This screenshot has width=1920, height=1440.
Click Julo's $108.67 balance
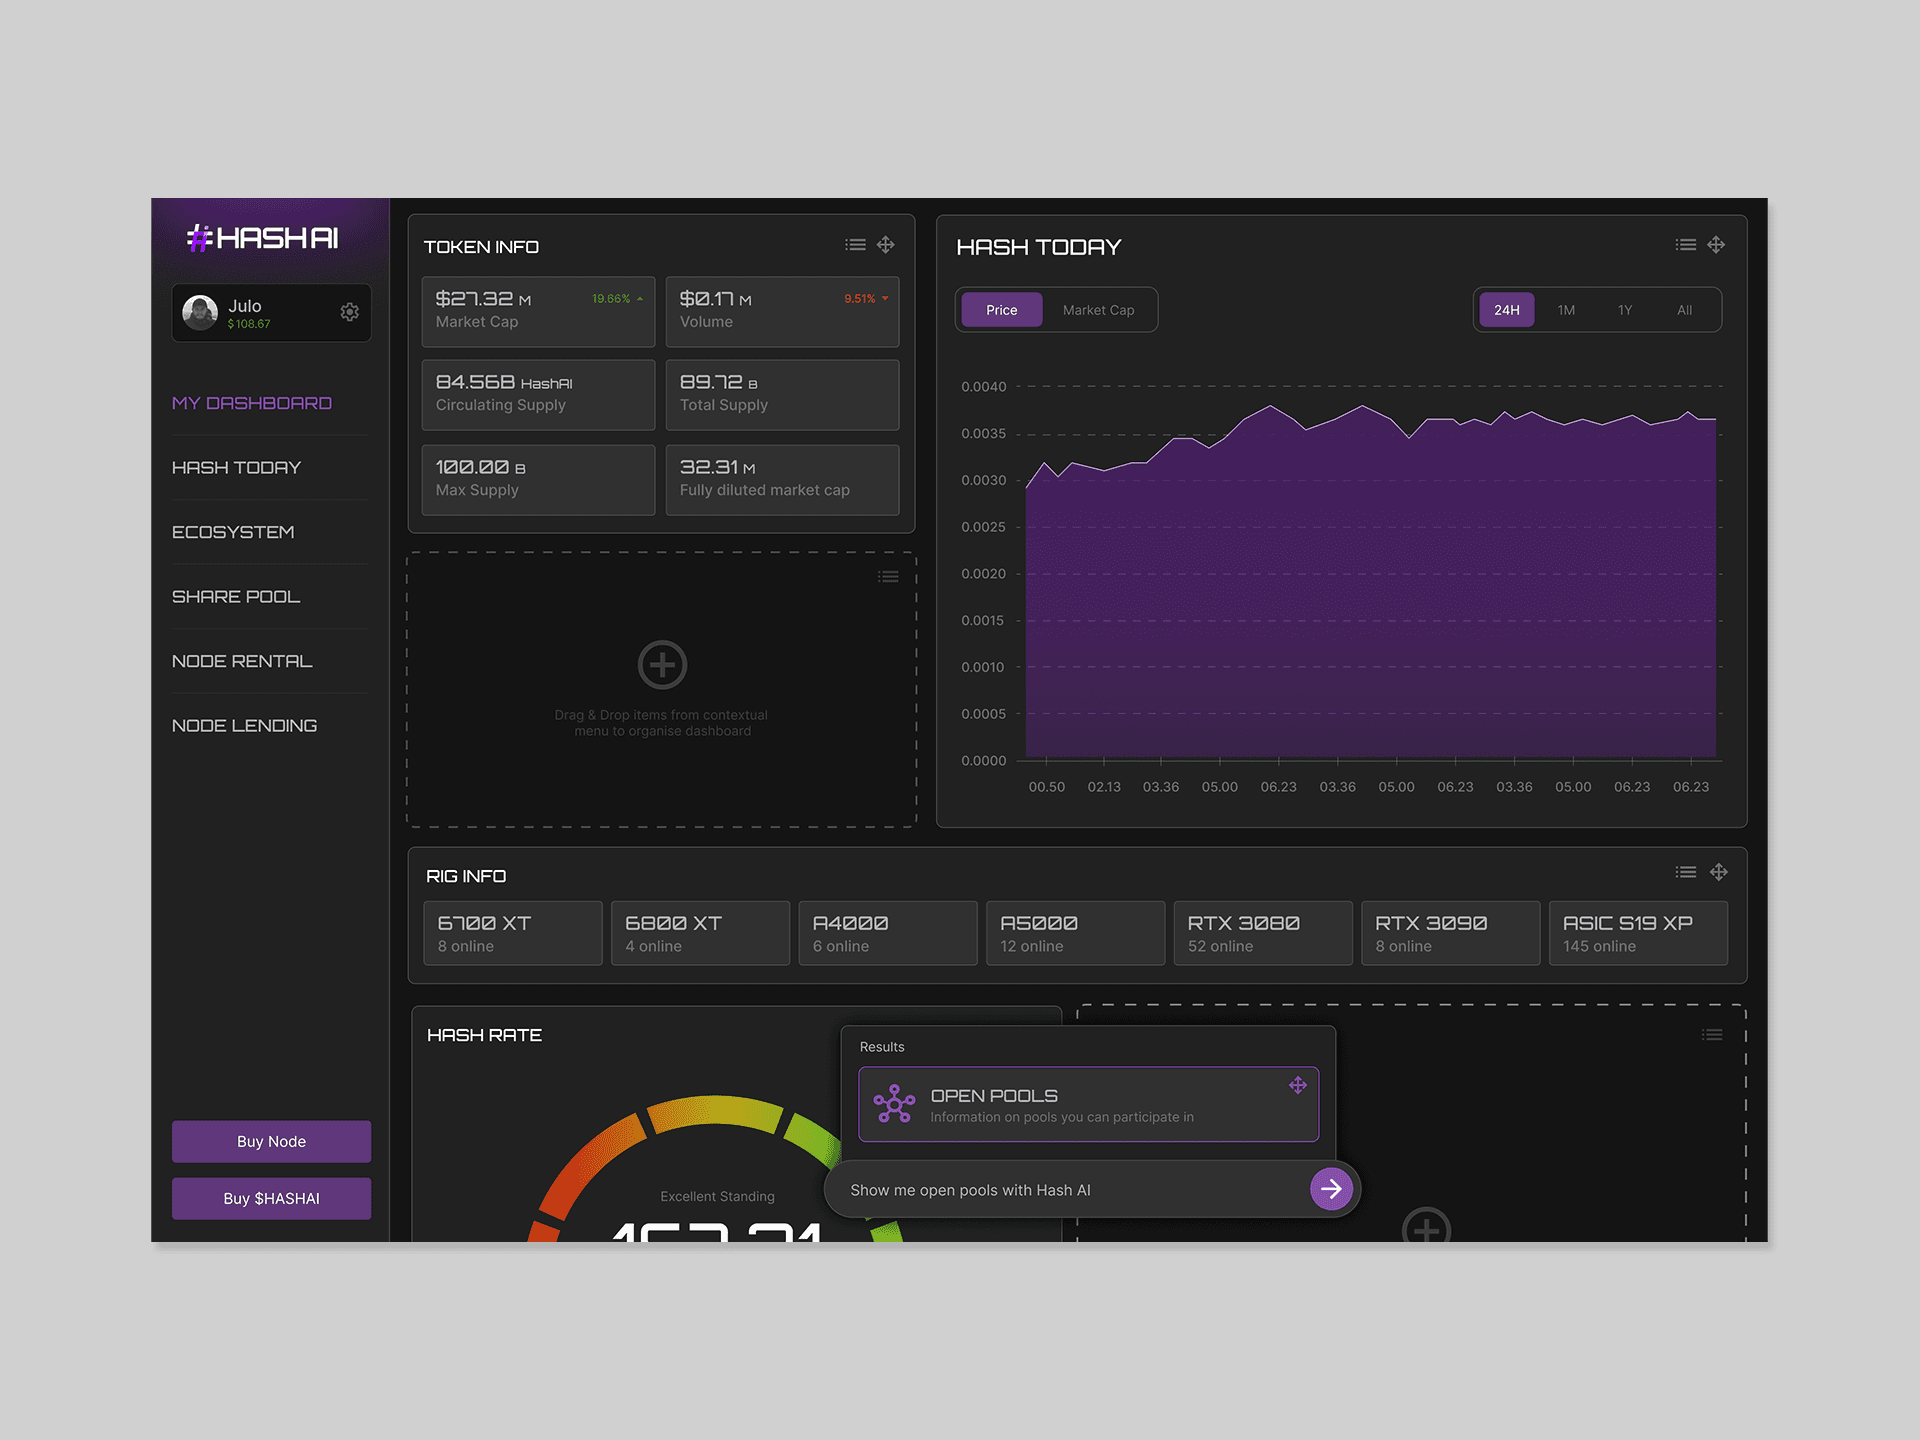point(249,324)
